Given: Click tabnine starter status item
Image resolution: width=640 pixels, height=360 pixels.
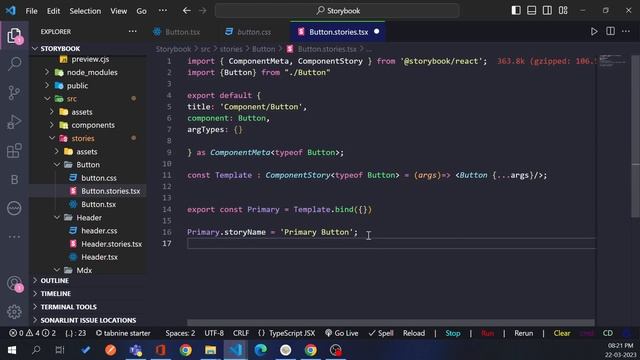Looking at the screenshot, I should [123, 333].
